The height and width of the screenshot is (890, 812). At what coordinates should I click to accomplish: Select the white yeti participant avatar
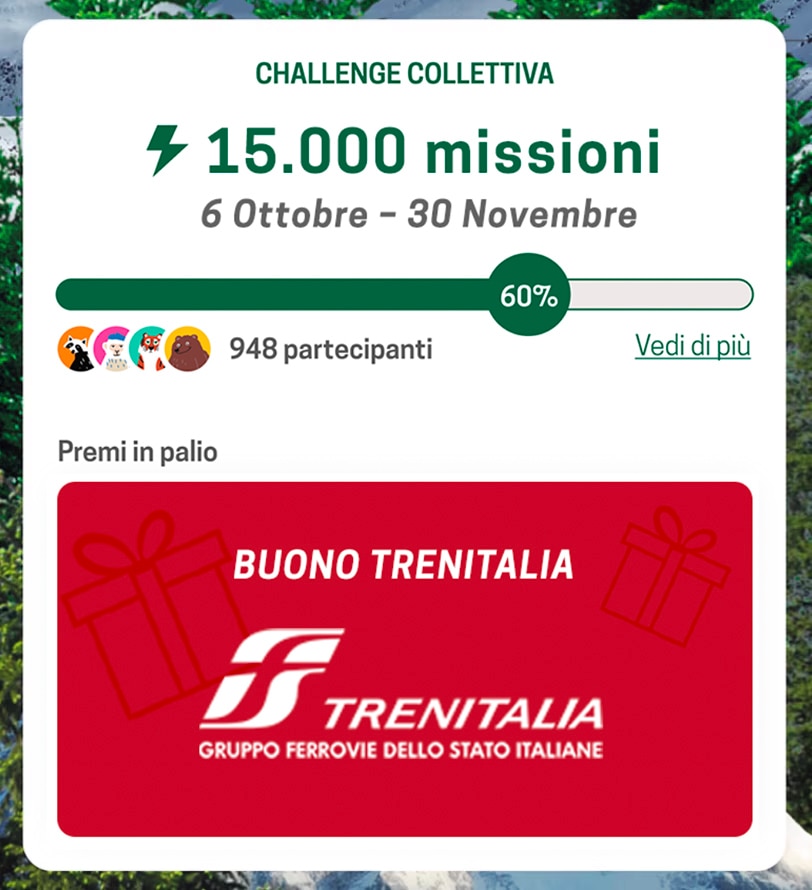pos(115,349)
